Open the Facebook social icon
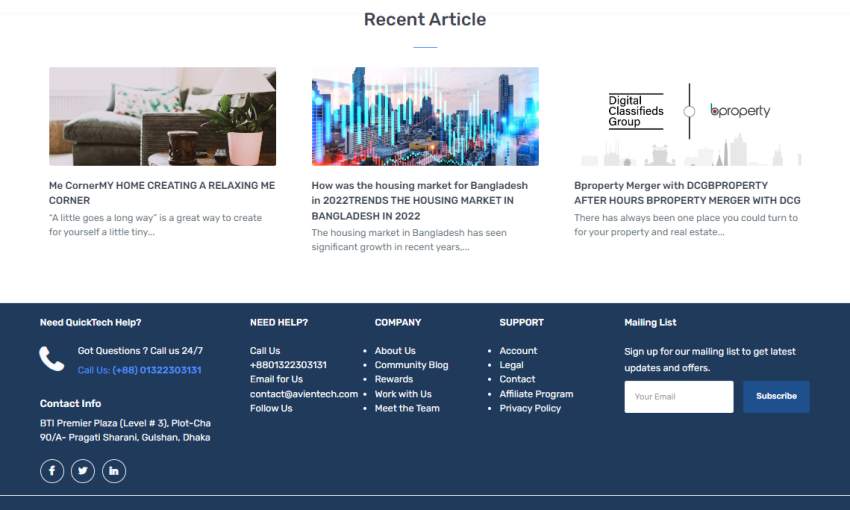This screenshot has width=850, height=510. coord(52,471)
